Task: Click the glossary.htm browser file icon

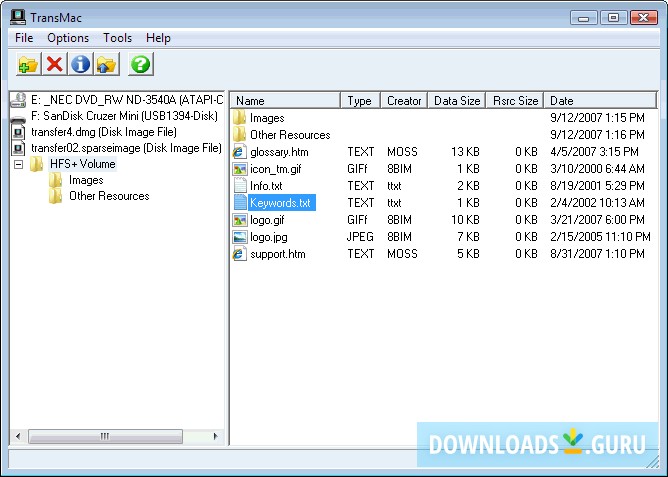Action: tap(239, 152)
